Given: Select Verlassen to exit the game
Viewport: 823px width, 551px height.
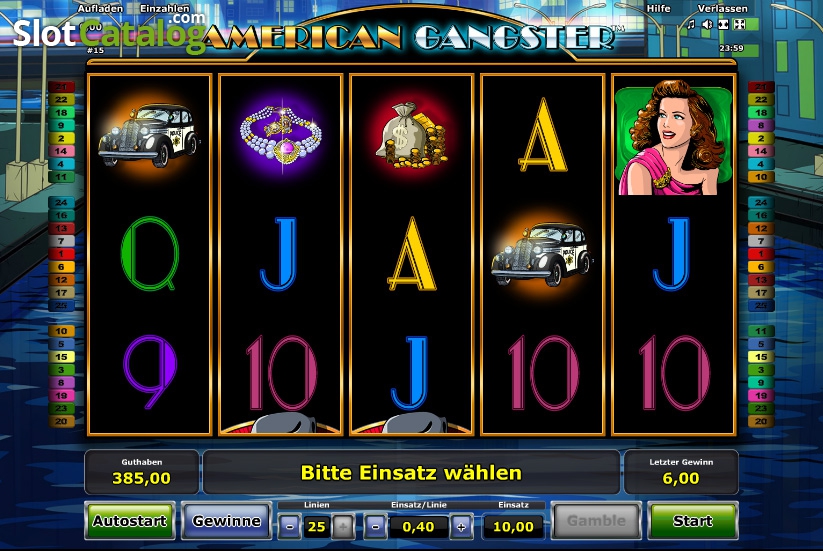Looking at the screenshot, I should [x=722, y=8].
